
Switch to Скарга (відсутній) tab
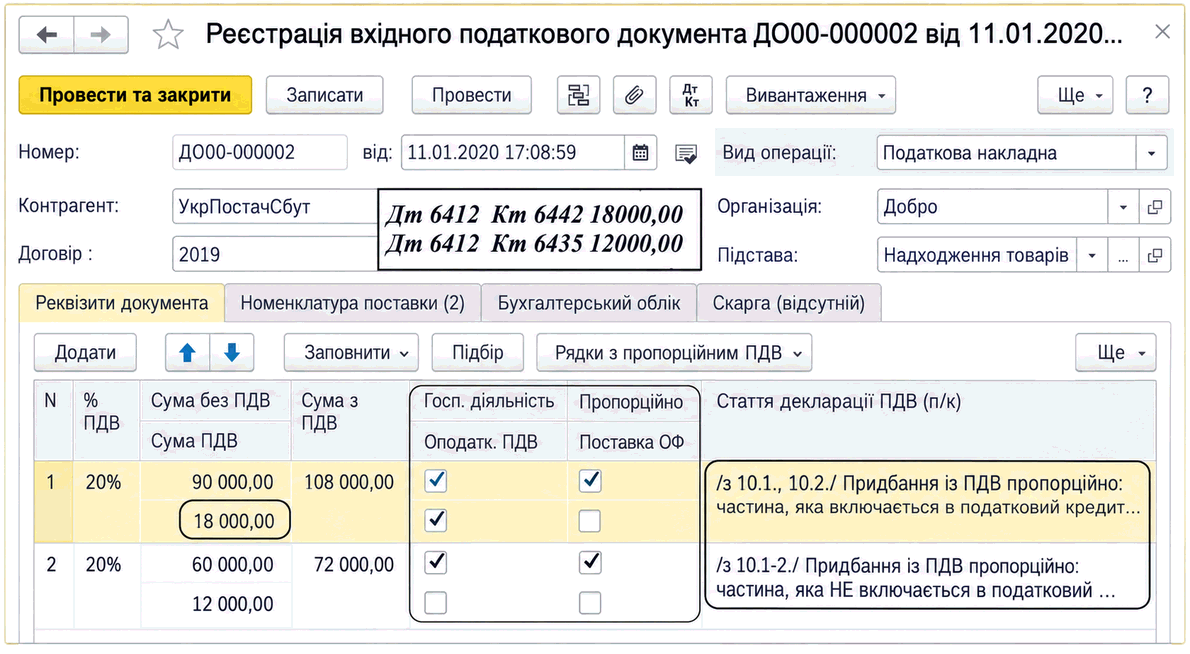(x=789, y=303)
